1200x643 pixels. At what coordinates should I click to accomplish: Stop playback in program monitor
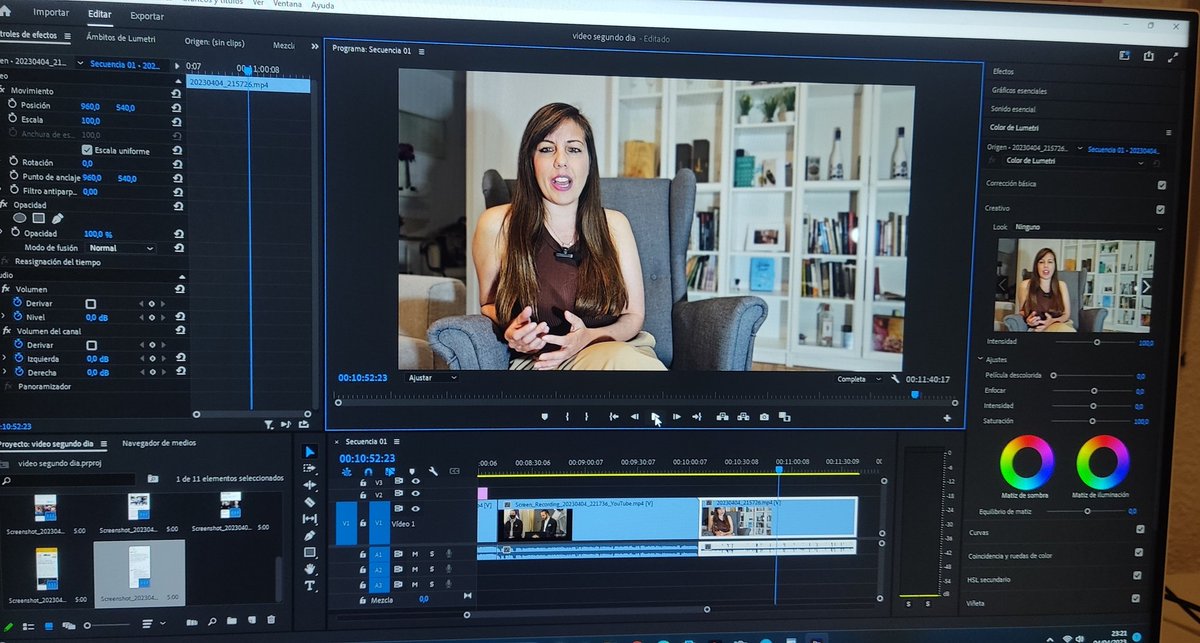[655, 417]
